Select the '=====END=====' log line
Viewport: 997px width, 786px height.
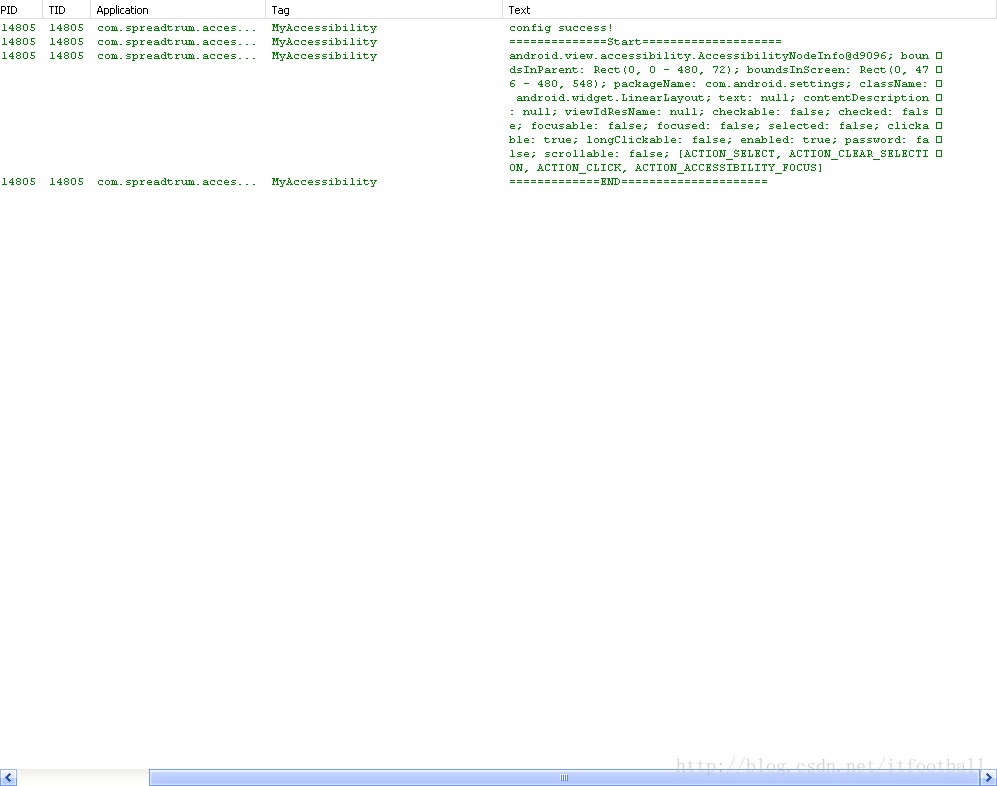click(638, 182)
